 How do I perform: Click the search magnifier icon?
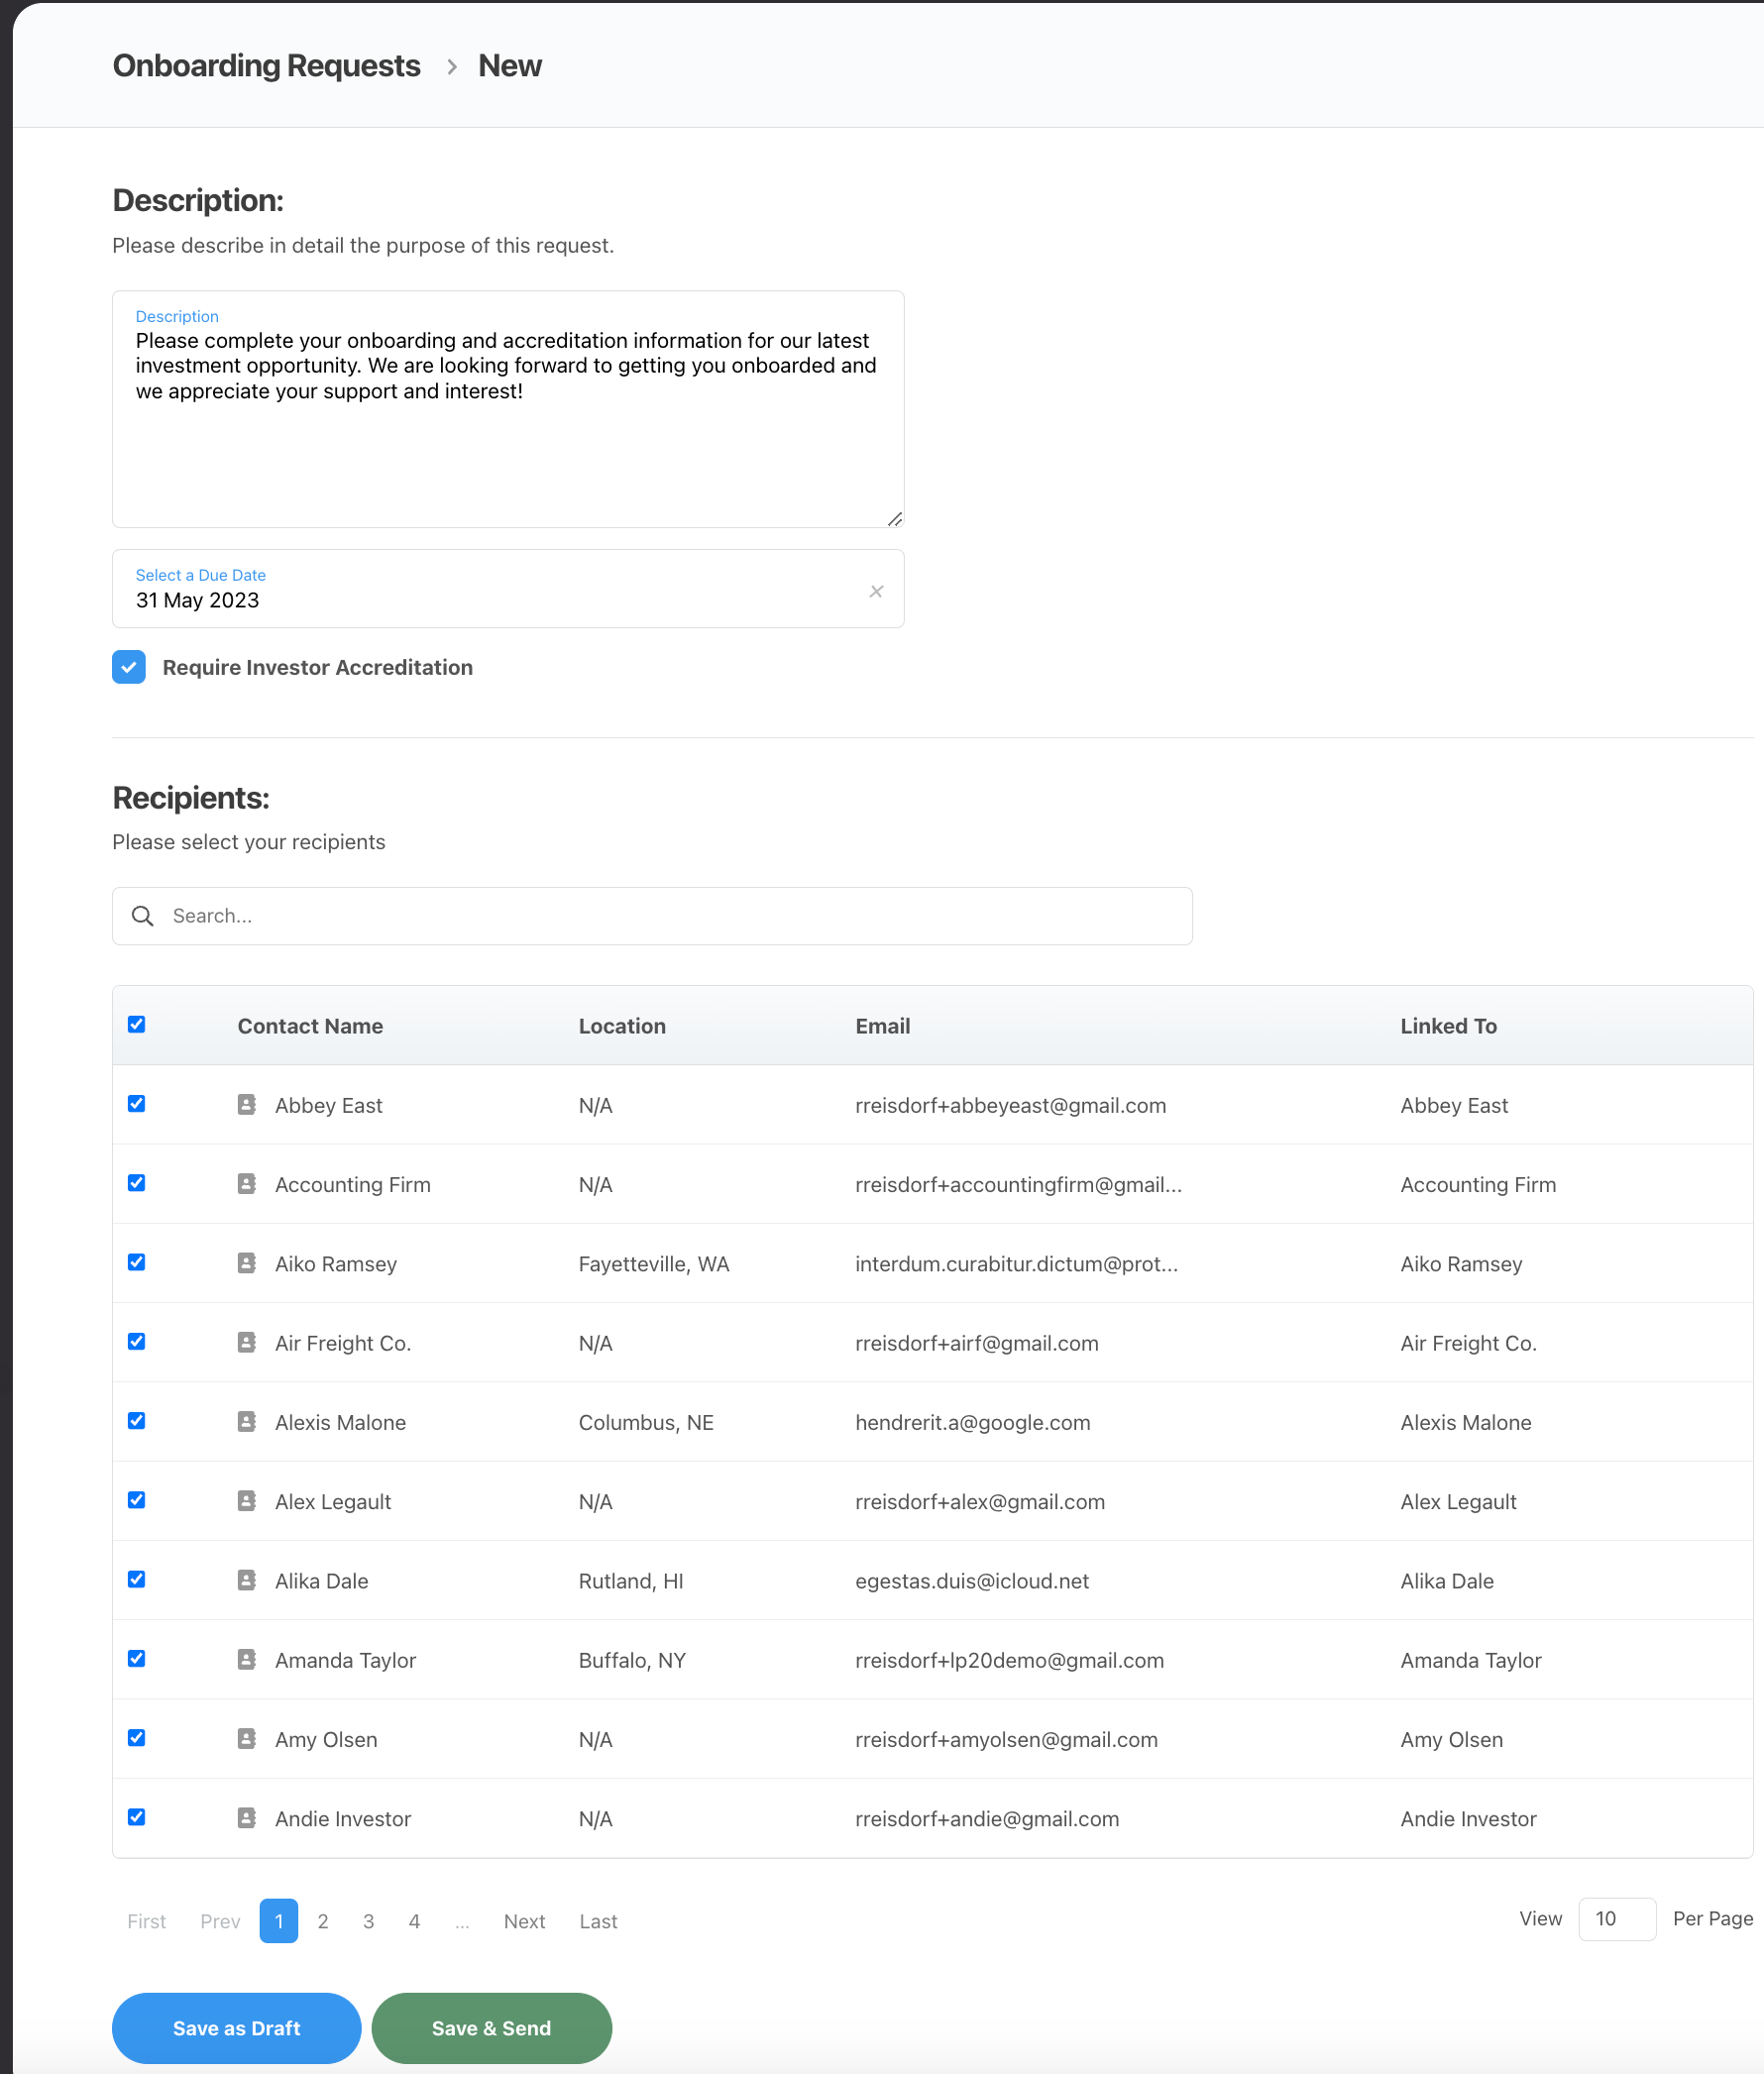[x=143, y=915]
